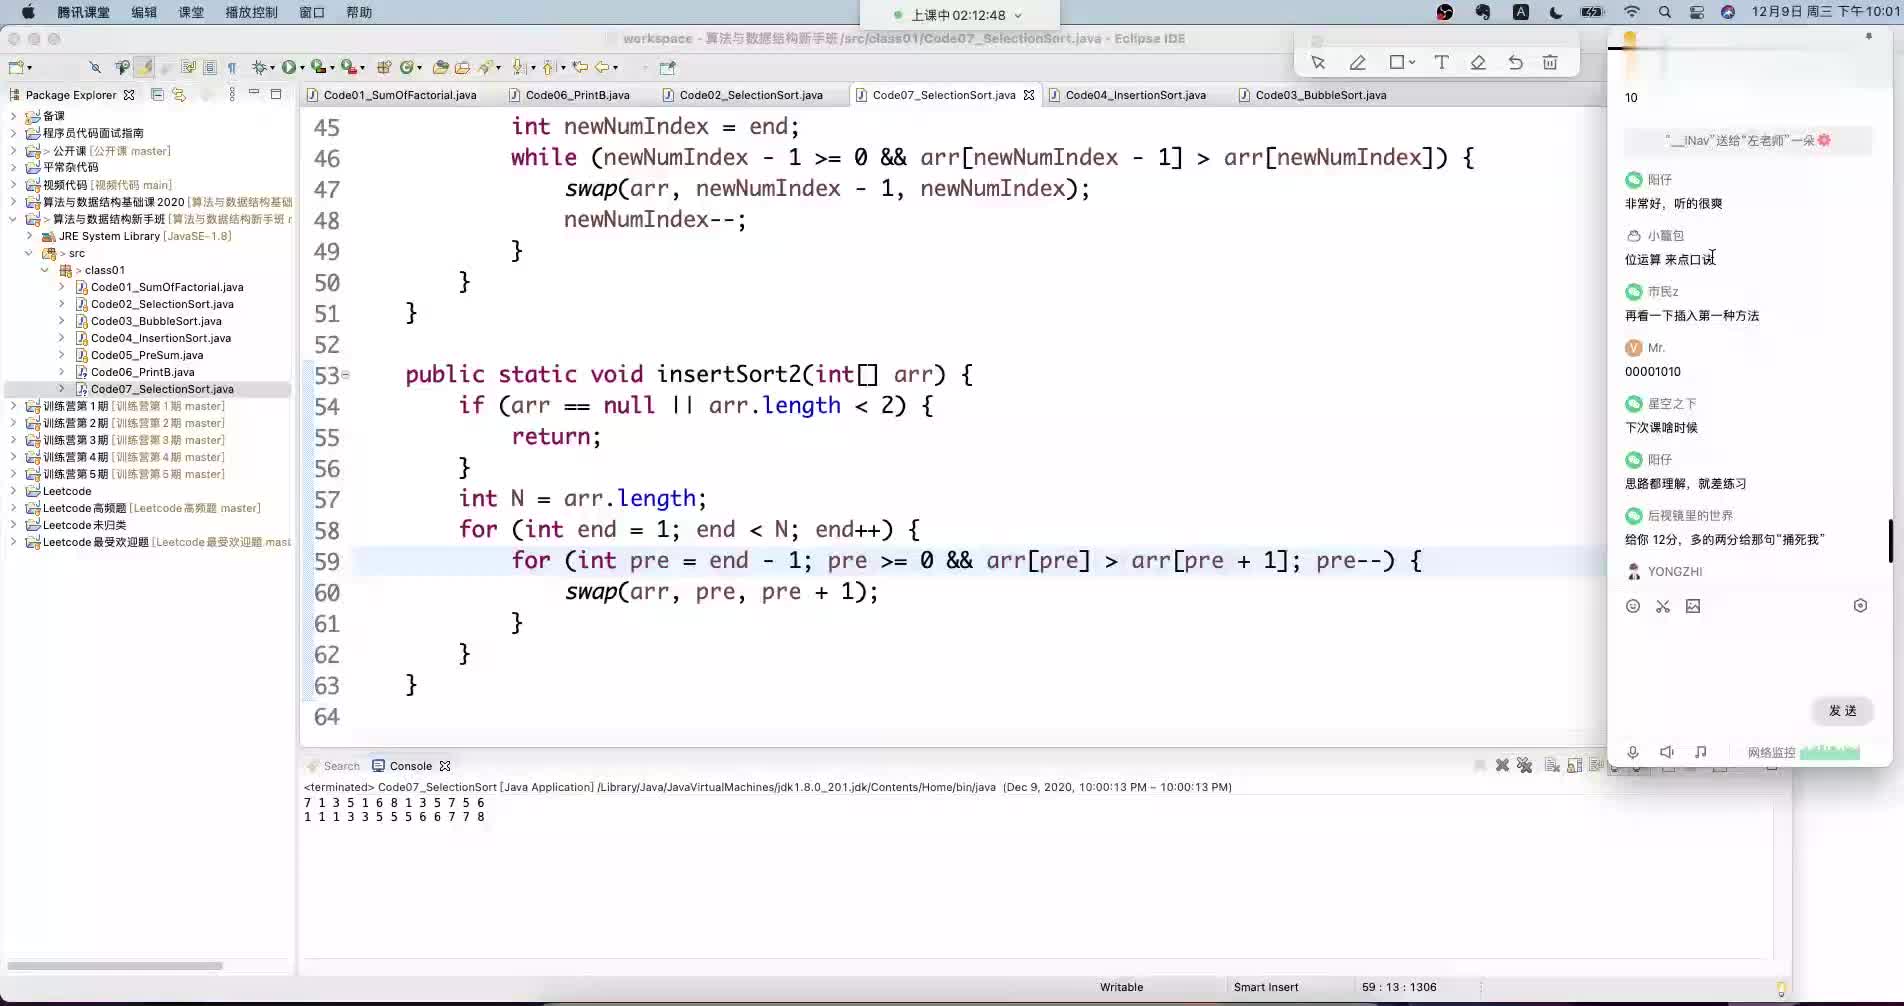Switch to Code06_PrintB.java editor tab
The image size is (1904, 1006).
click(577, 95)
